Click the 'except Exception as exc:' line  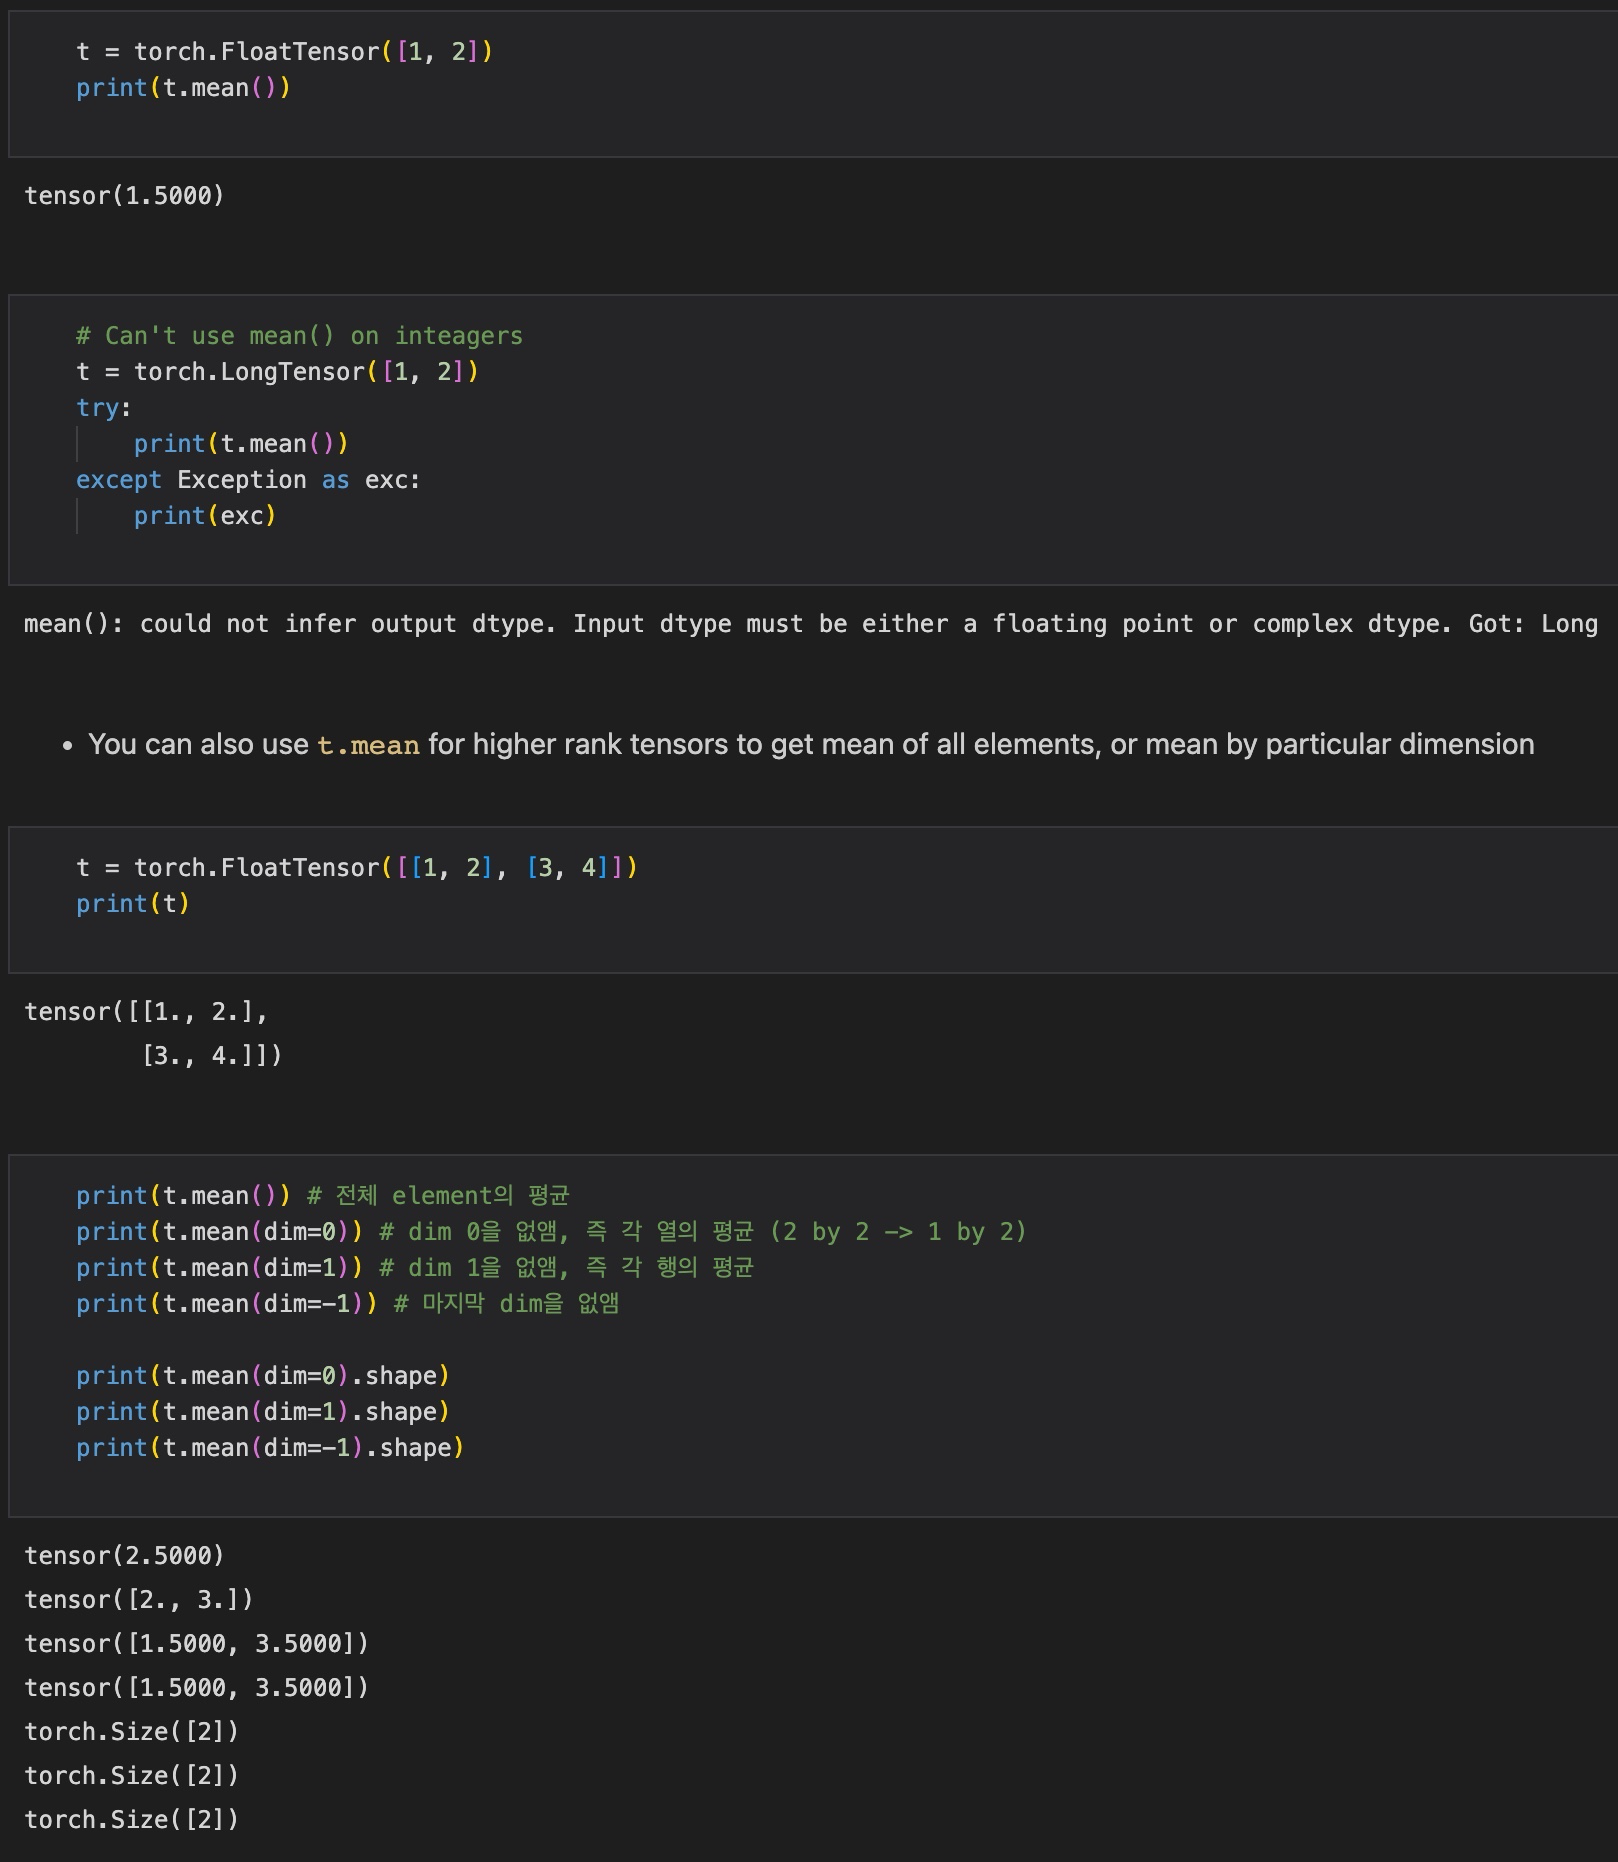click(248, 480)
